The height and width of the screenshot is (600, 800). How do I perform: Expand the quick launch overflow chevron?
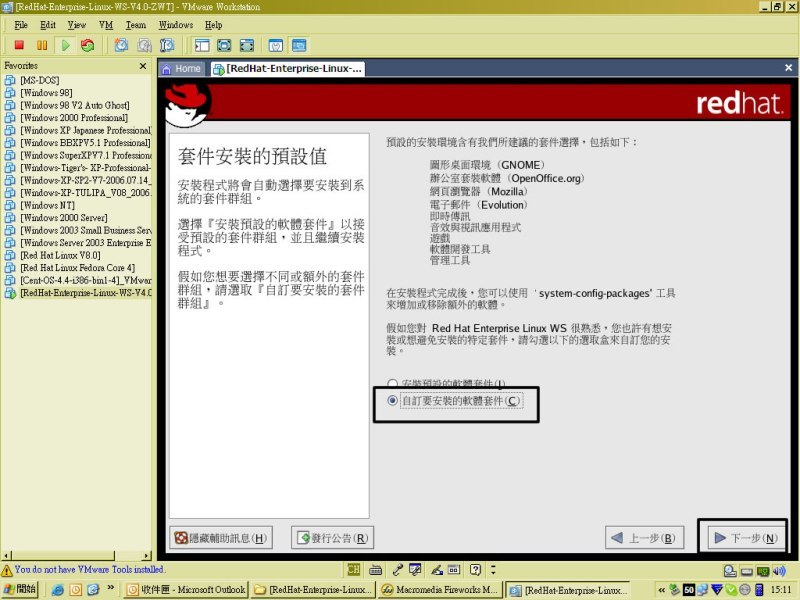111,588
